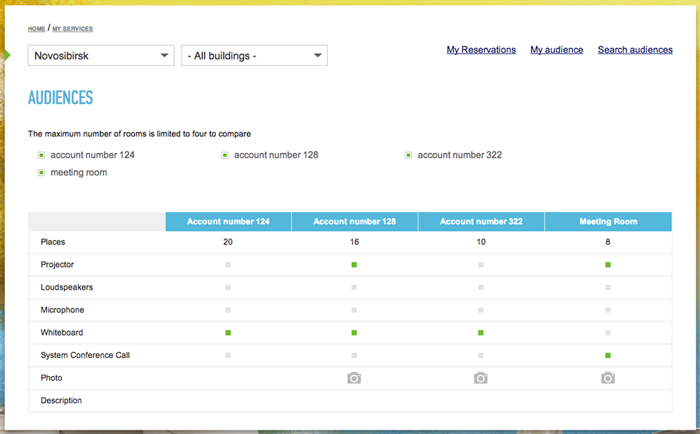Click System Conference Call row label
The image size is (700, 434).
(85, 355)
